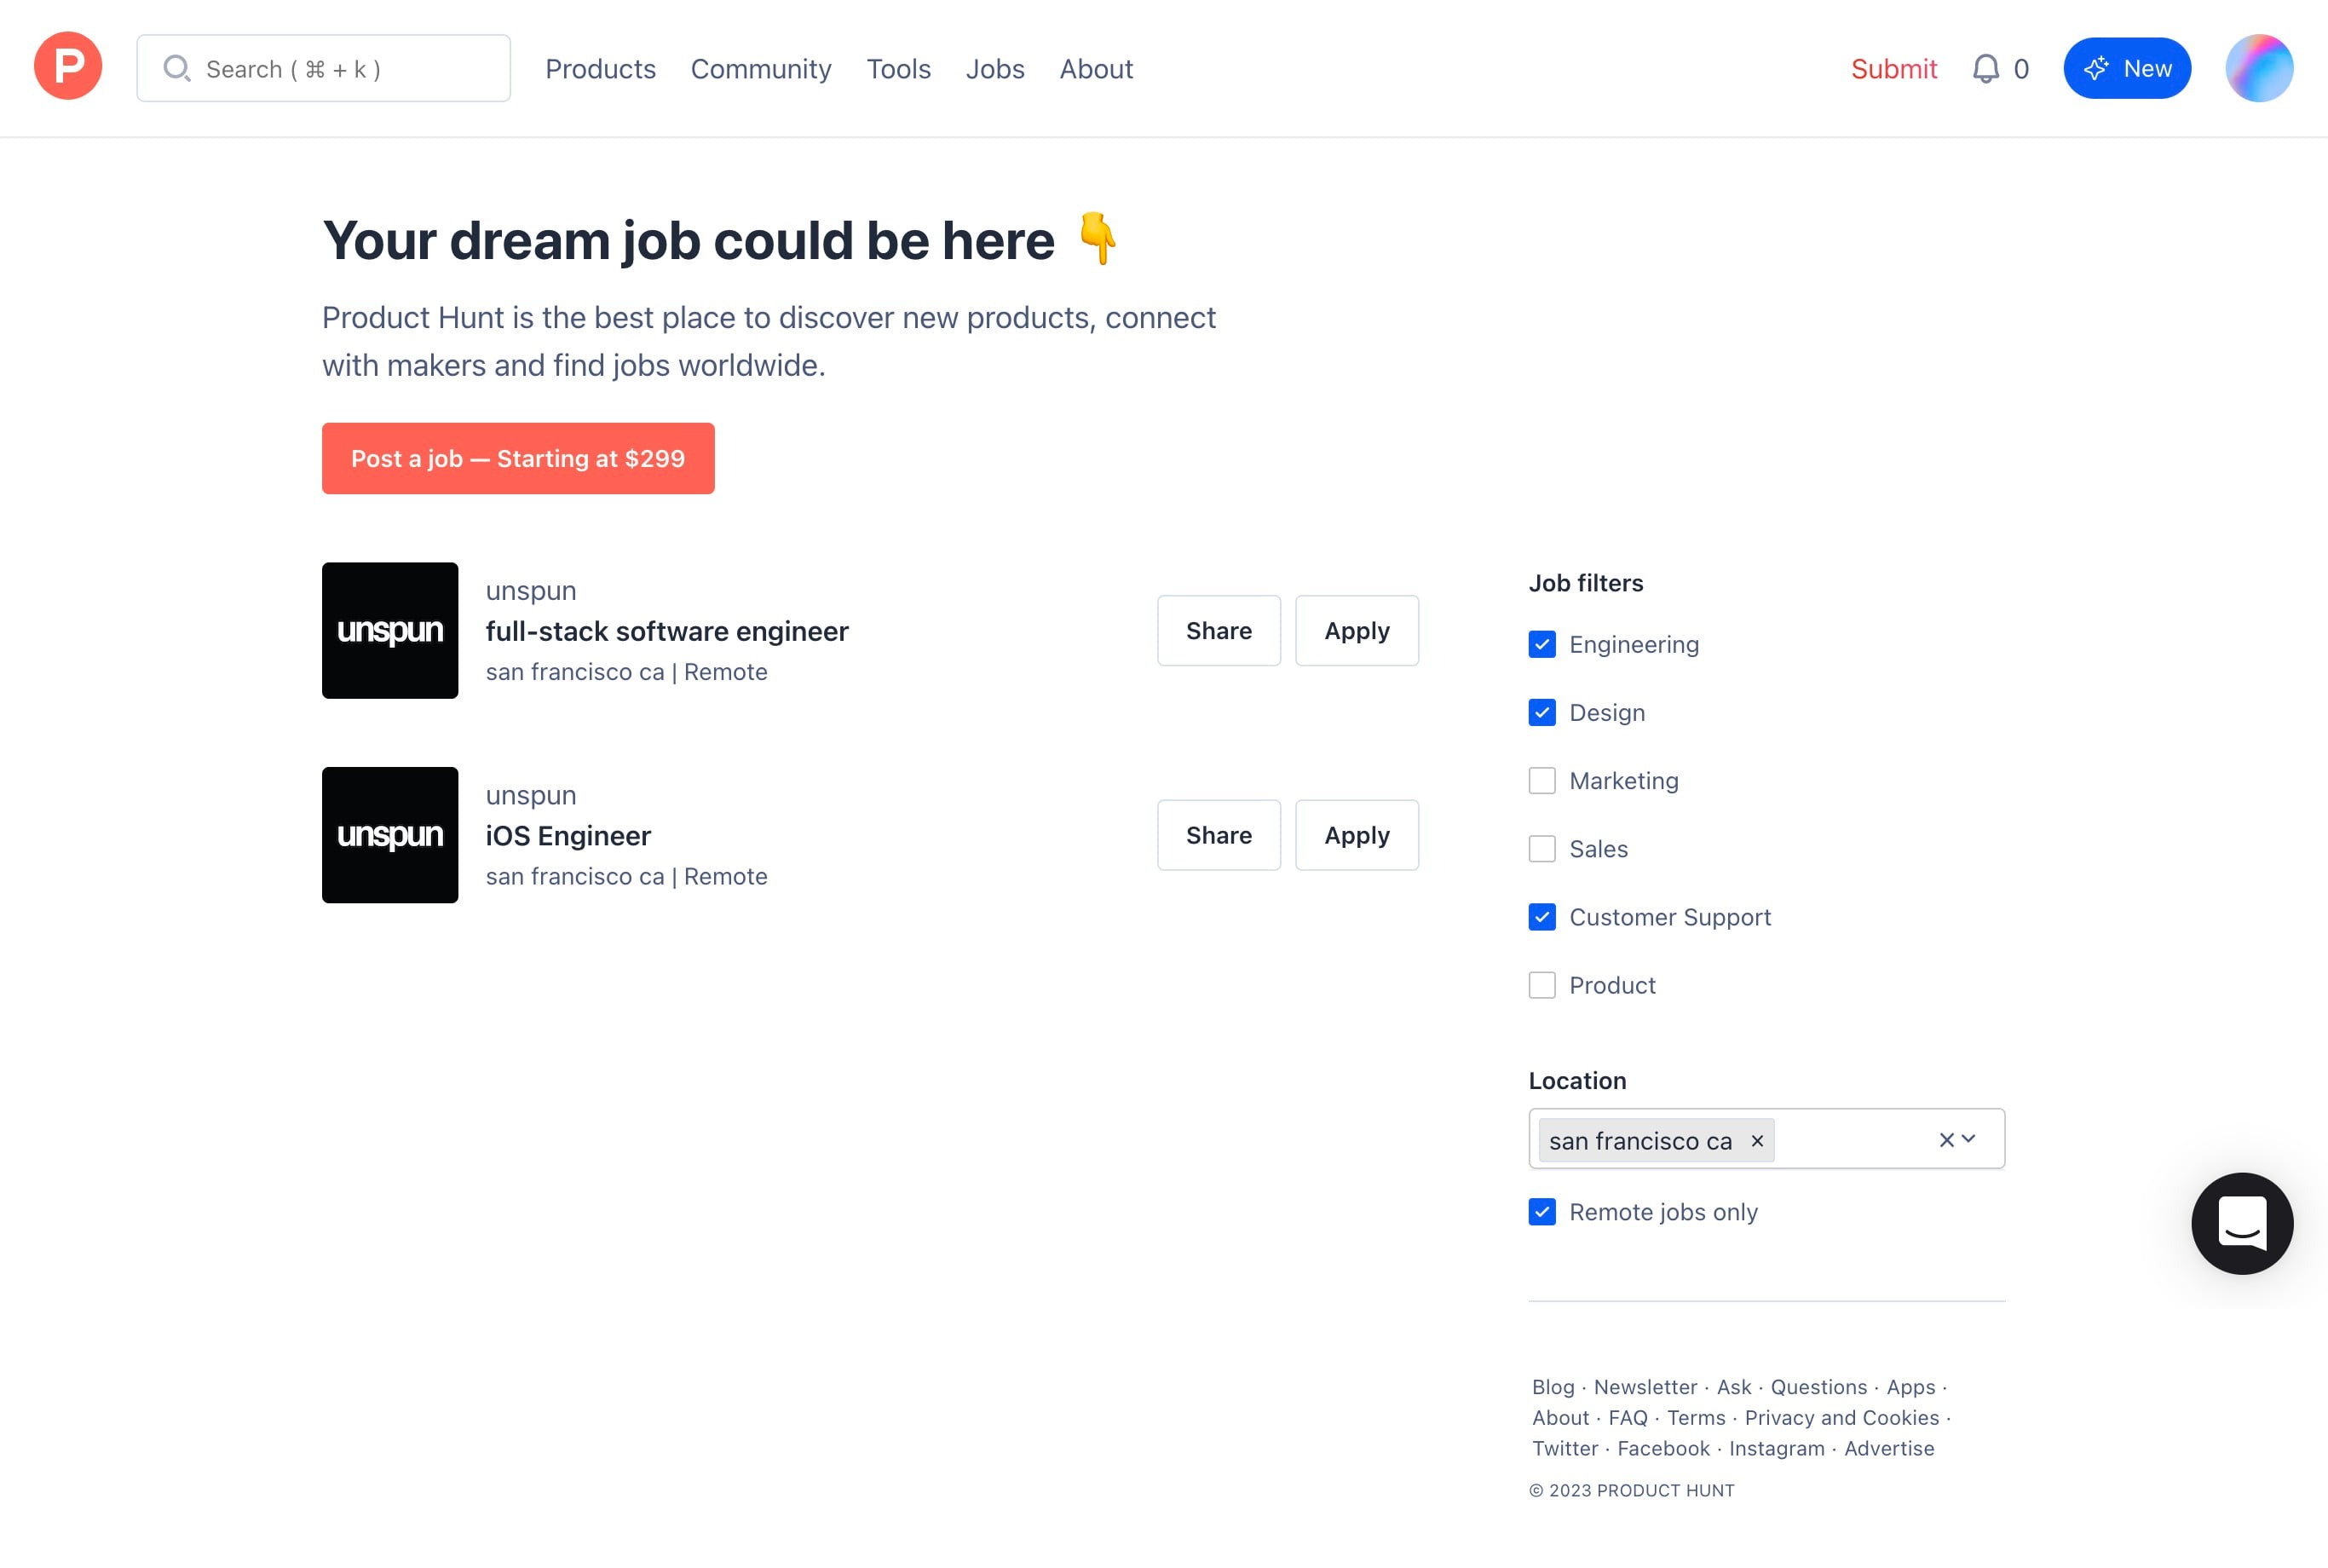Image resolution: width=2328 pixels, height=1568 pixels.
Task: Open the iOS Engineer job title
Action: tap(568, 835)
